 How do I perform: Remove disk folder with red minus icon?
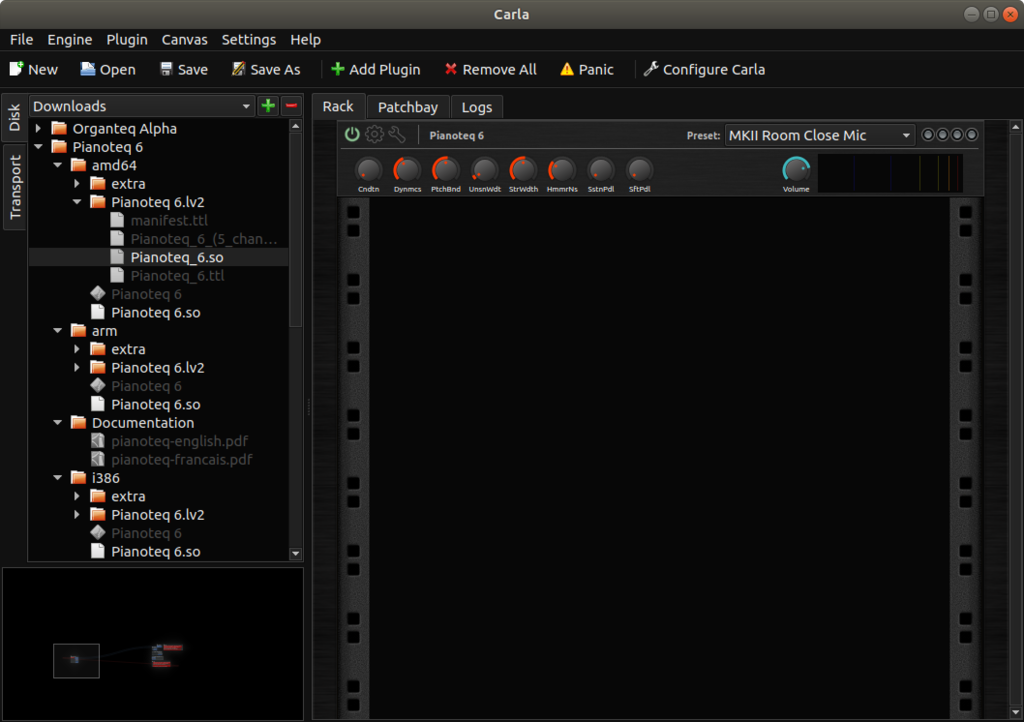291,106
